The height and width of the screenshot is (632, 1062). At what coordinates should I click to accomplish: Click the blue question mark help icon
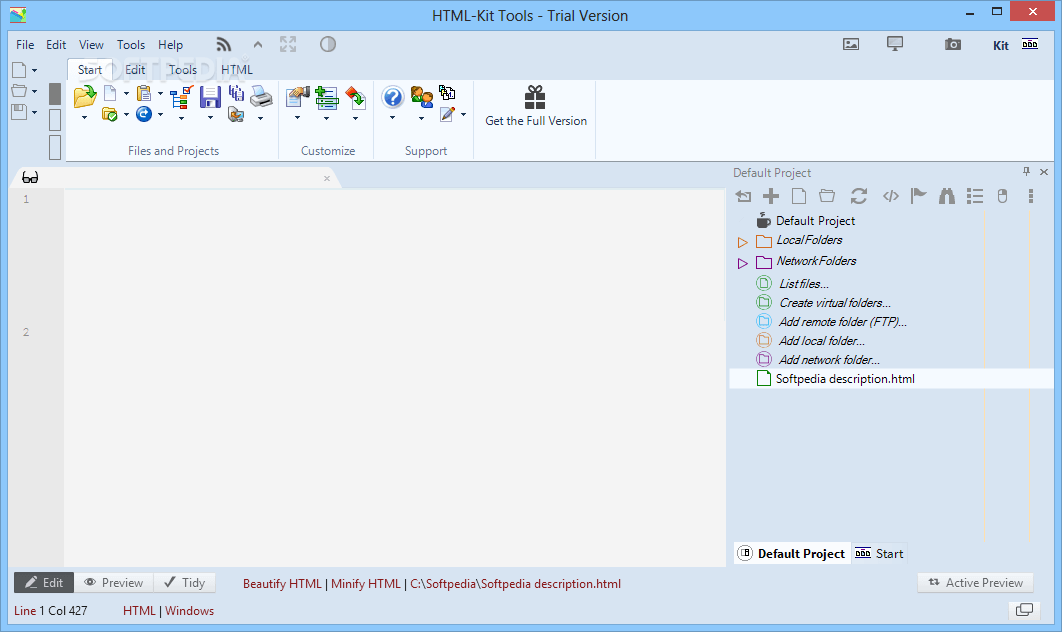click(x=392, y=97)
